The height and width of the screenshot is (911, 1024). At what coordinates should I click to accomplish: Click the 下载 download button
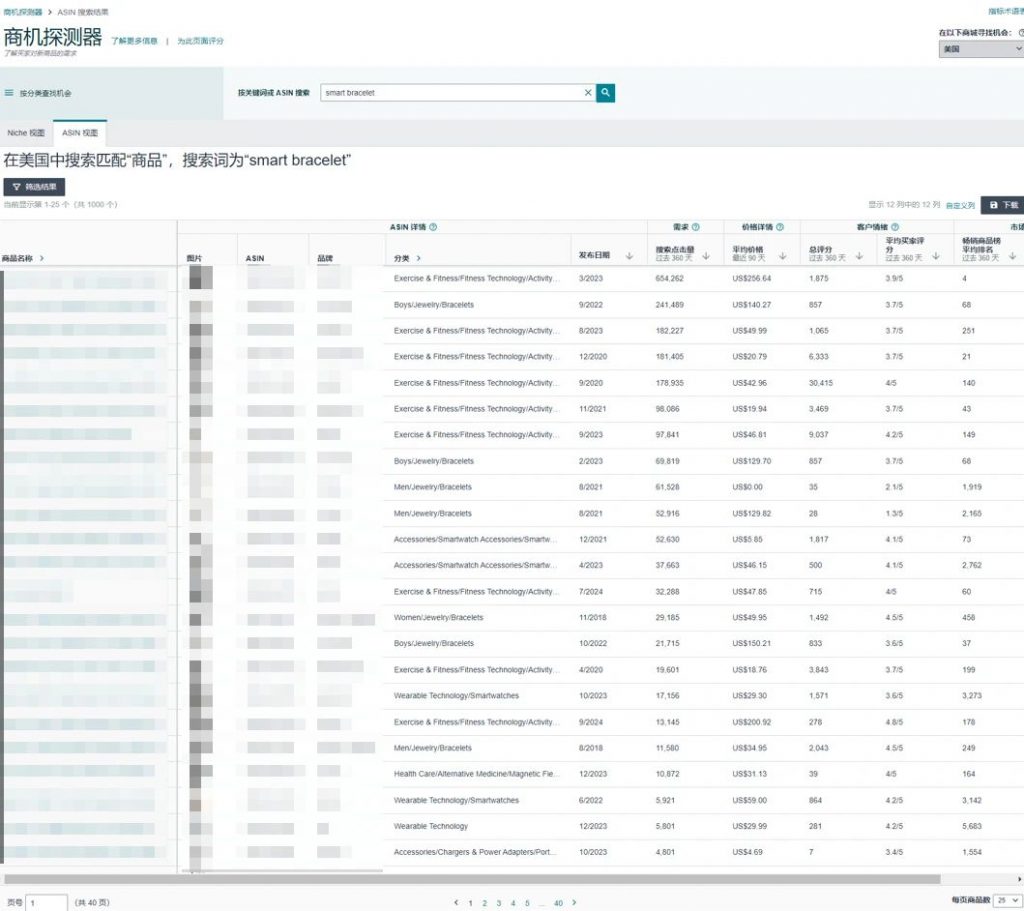click(x=1003, y=205)
